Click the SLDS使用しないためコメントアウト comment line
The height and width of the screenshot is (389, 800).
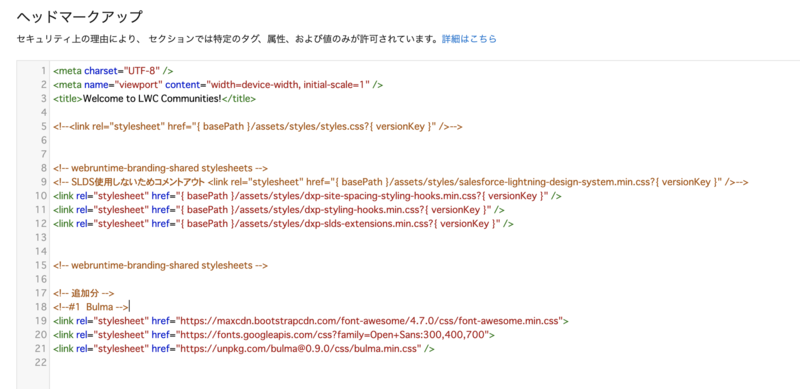point(401,182)
